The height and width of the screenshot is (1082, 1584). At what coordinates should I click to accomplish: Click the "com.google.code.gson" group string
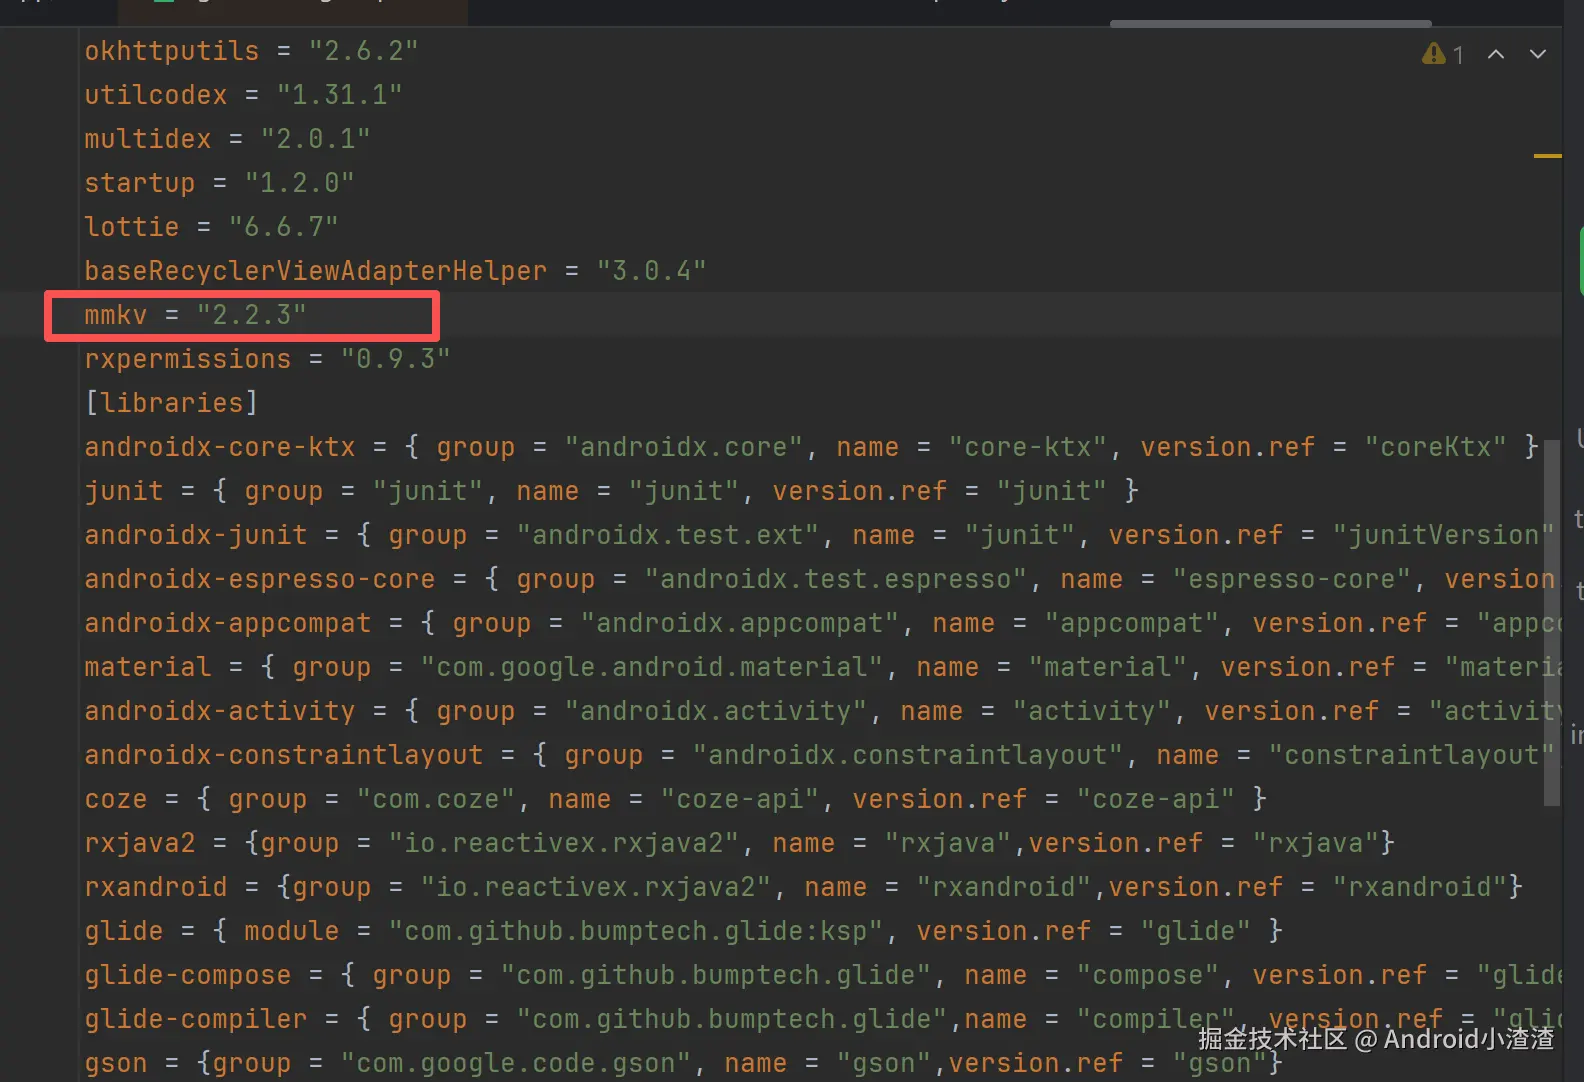pyautogui.click(x=515, y=1063)
